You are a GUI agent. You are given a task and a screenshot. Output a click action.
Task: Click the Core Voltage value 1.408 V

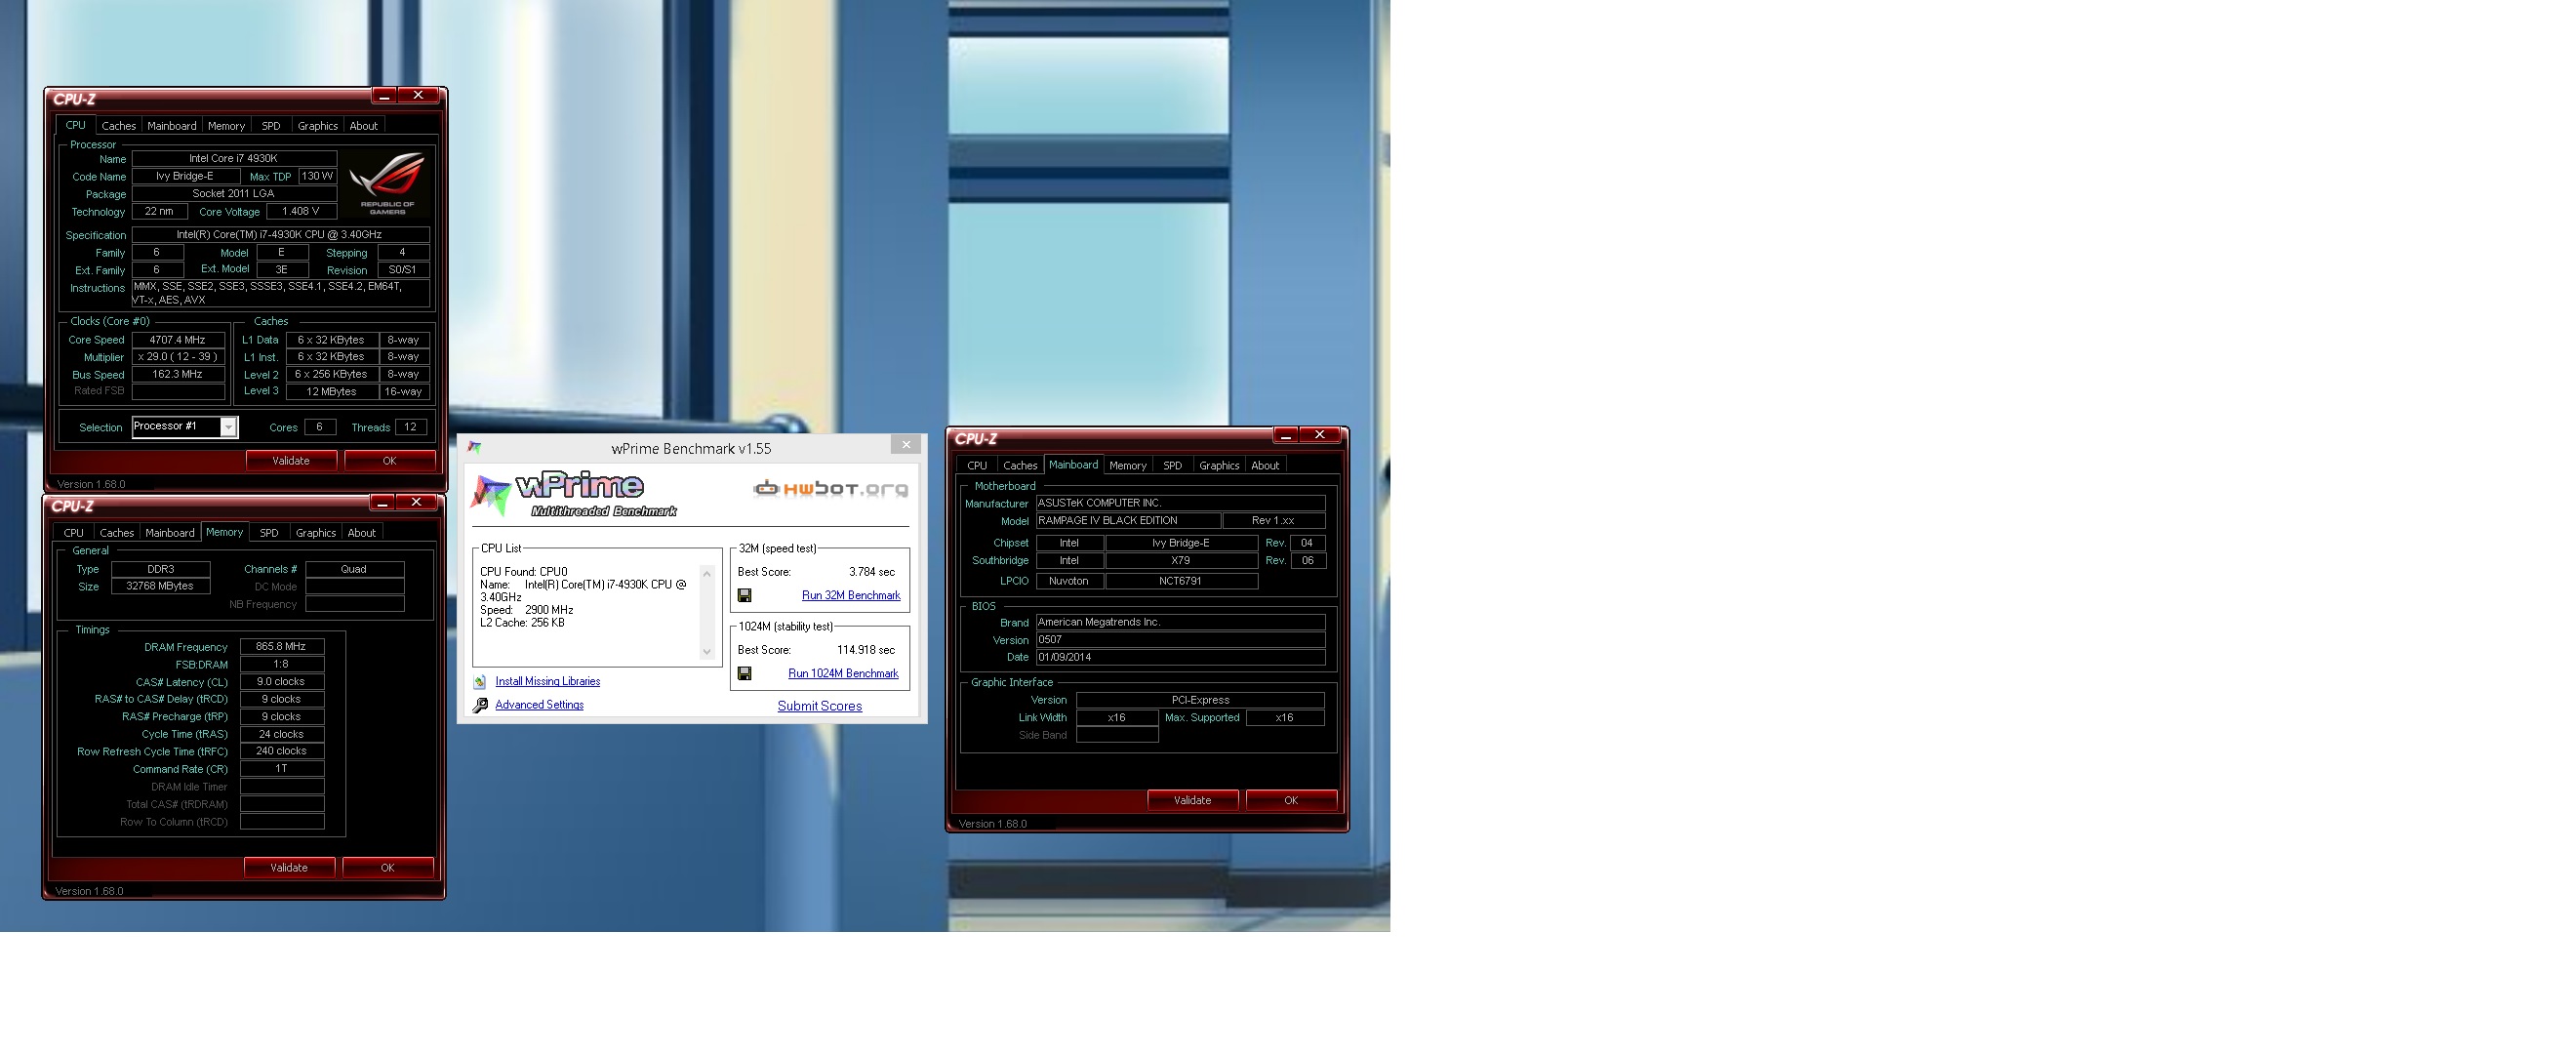pos(301,212)
